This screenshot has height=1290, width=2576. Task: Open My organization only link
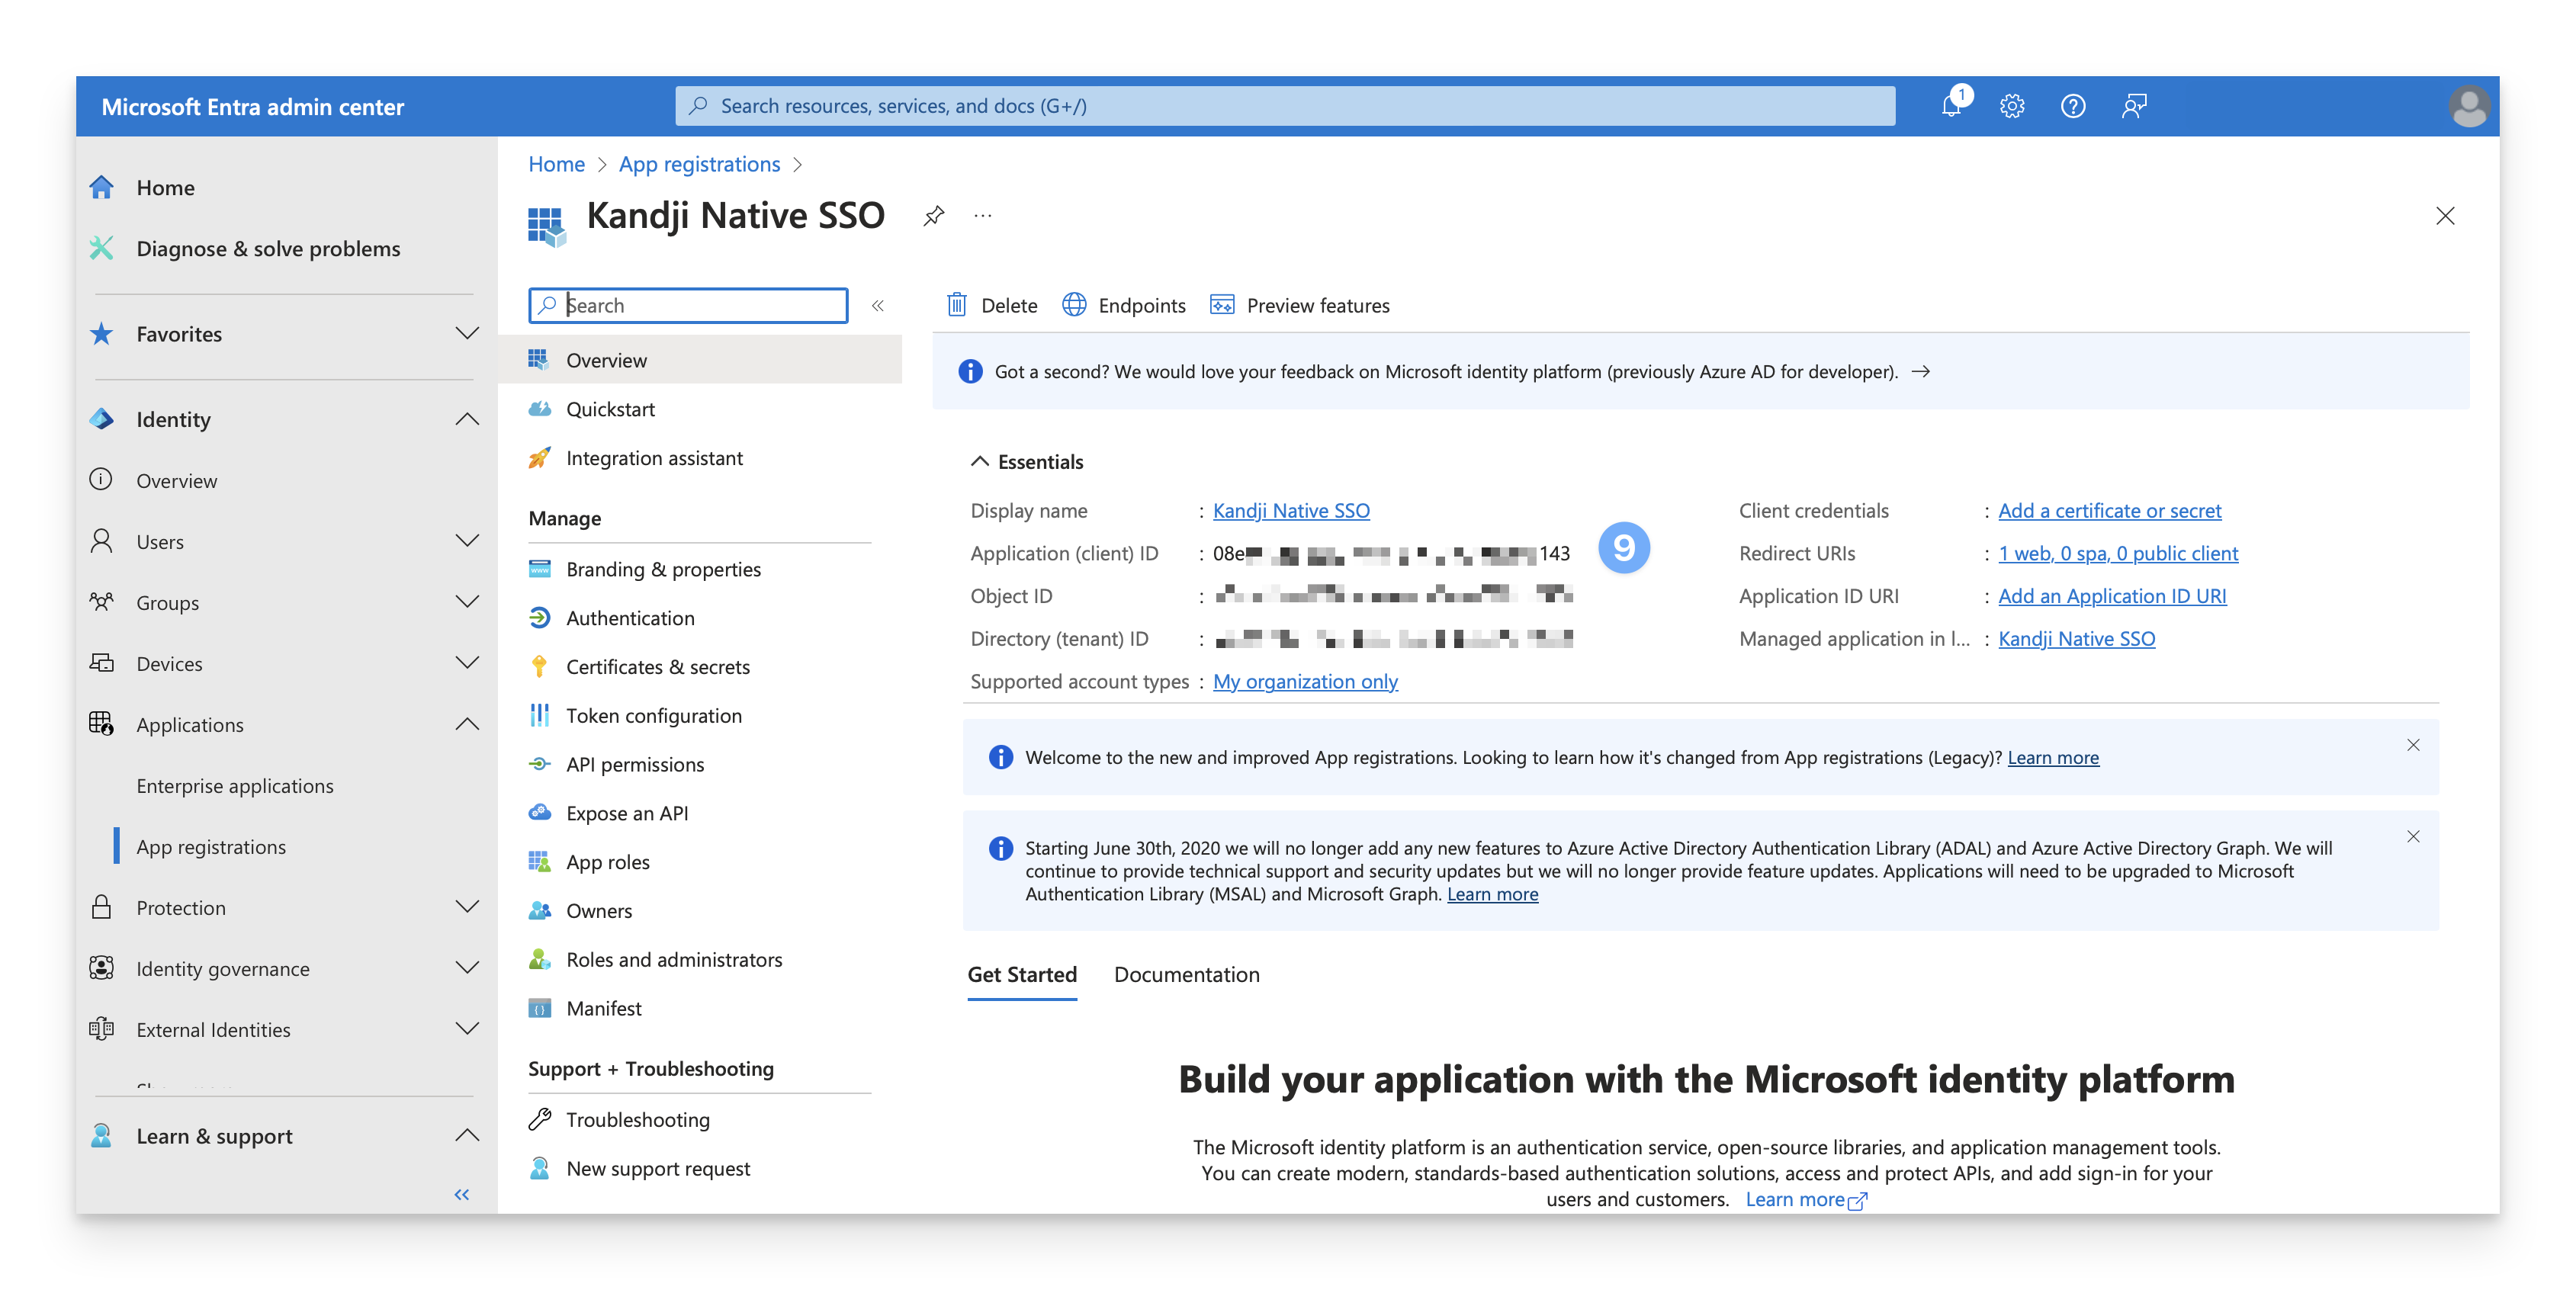[1305, 681]
